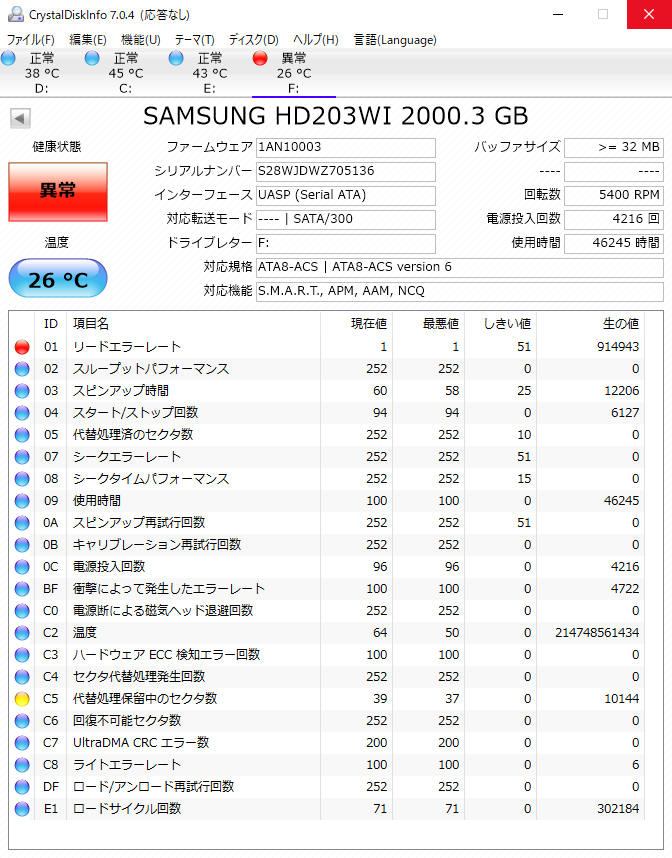Image resolution: width=672 pixels, height=858 pixels.
Task: Open the テーマ(T) menu
Action: coord(194,40)
